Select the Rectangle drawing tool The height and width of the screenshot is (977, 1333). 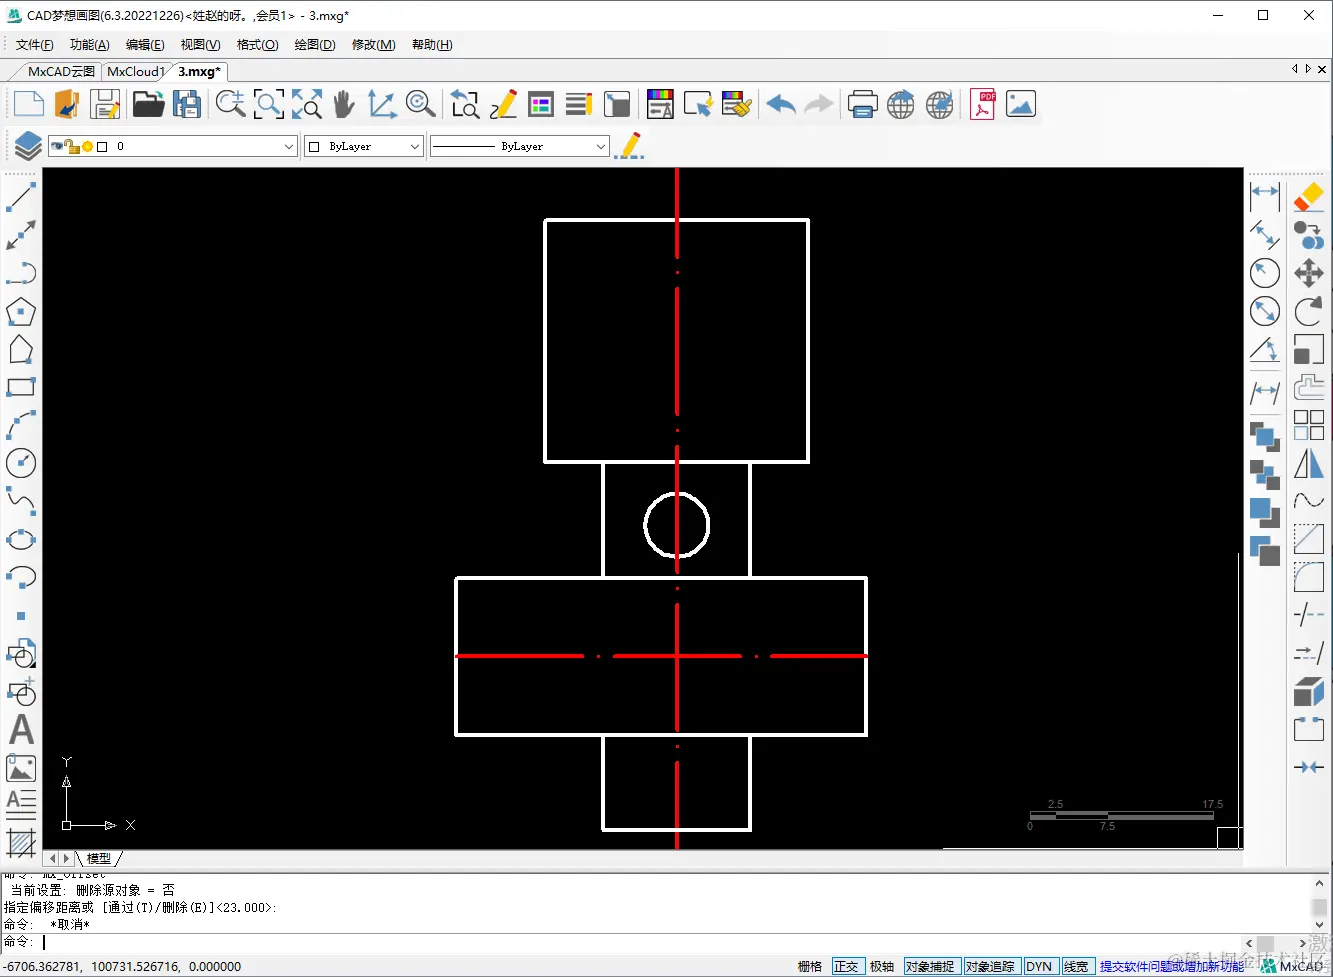pos(21,387)
